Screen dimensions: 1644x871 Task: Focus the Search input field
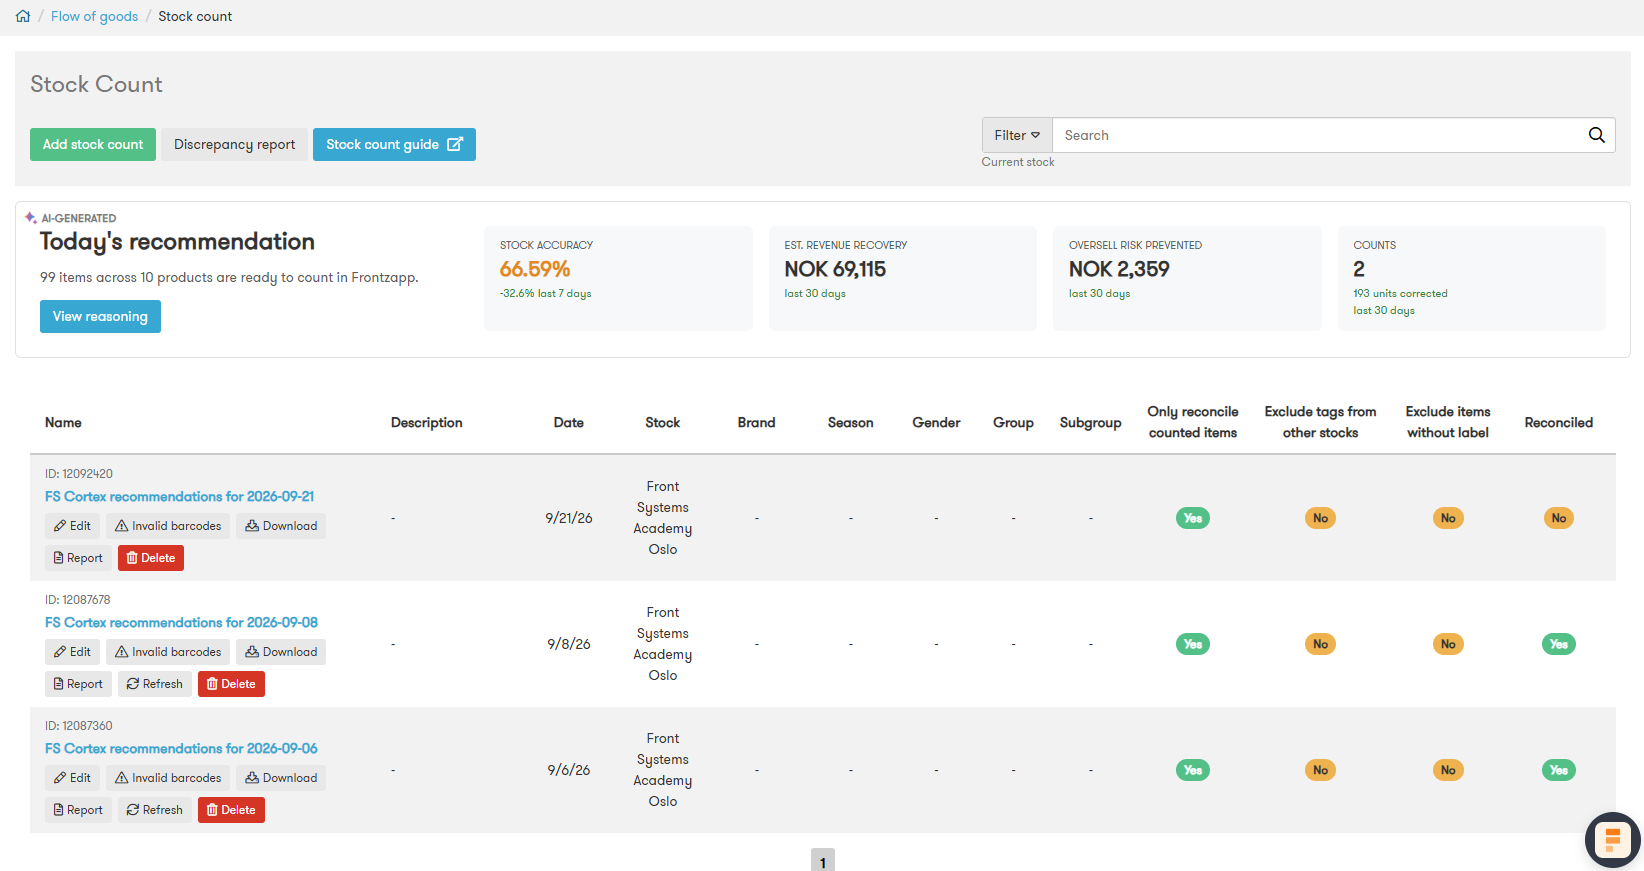click(1320, 135)
